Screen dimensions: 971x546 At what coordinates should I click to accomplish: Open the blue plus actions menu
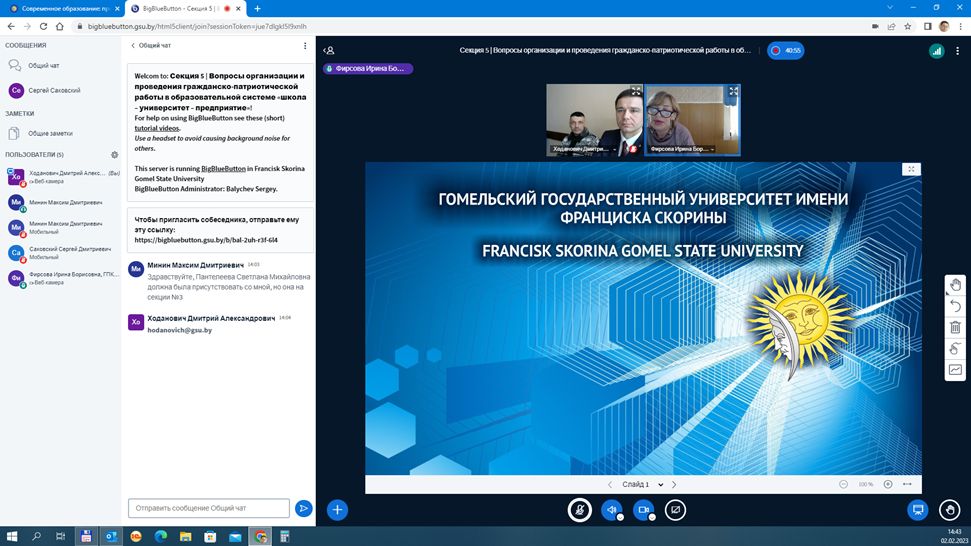coord(338,510)
